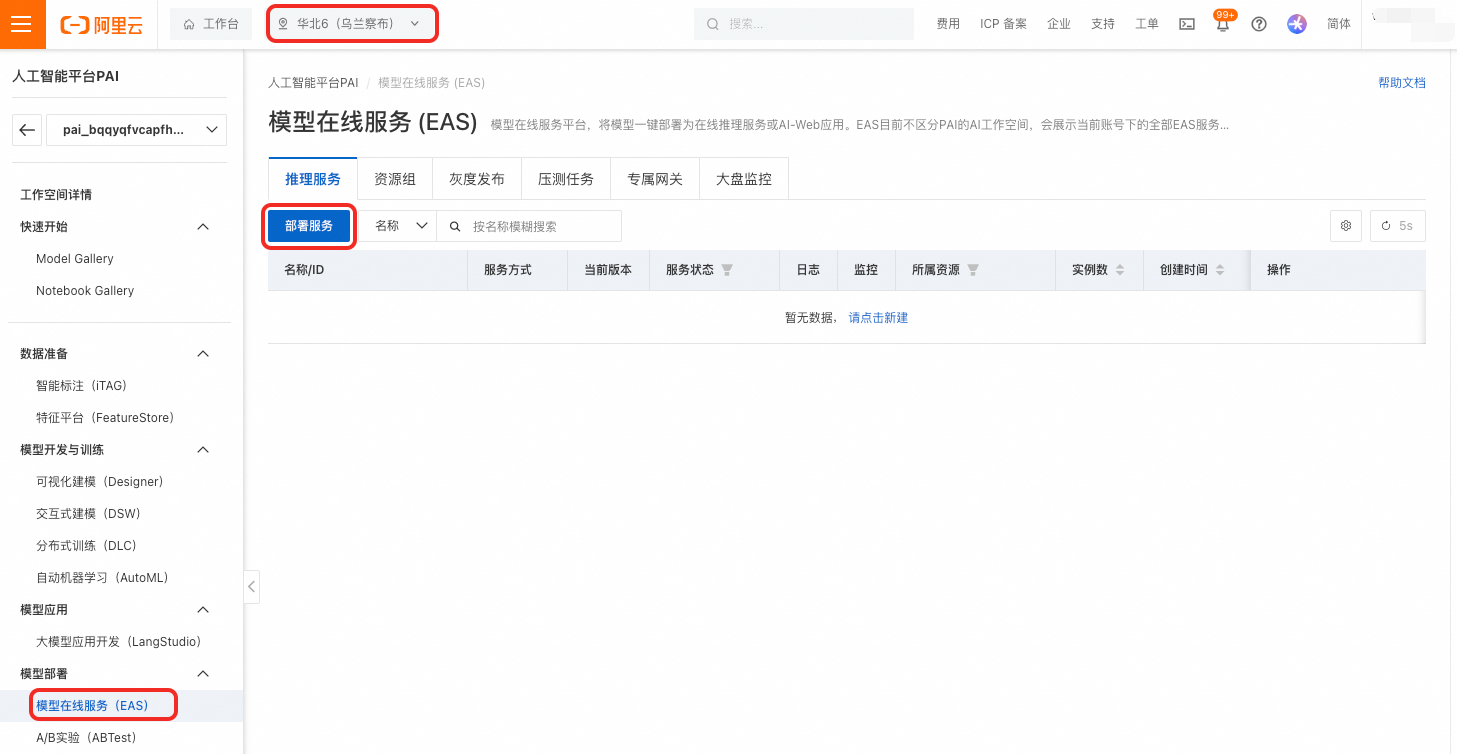Open the workspace pai_bqqyqfvcapfh dropdown
1457x754 pixels.
[x=136, y=130]
